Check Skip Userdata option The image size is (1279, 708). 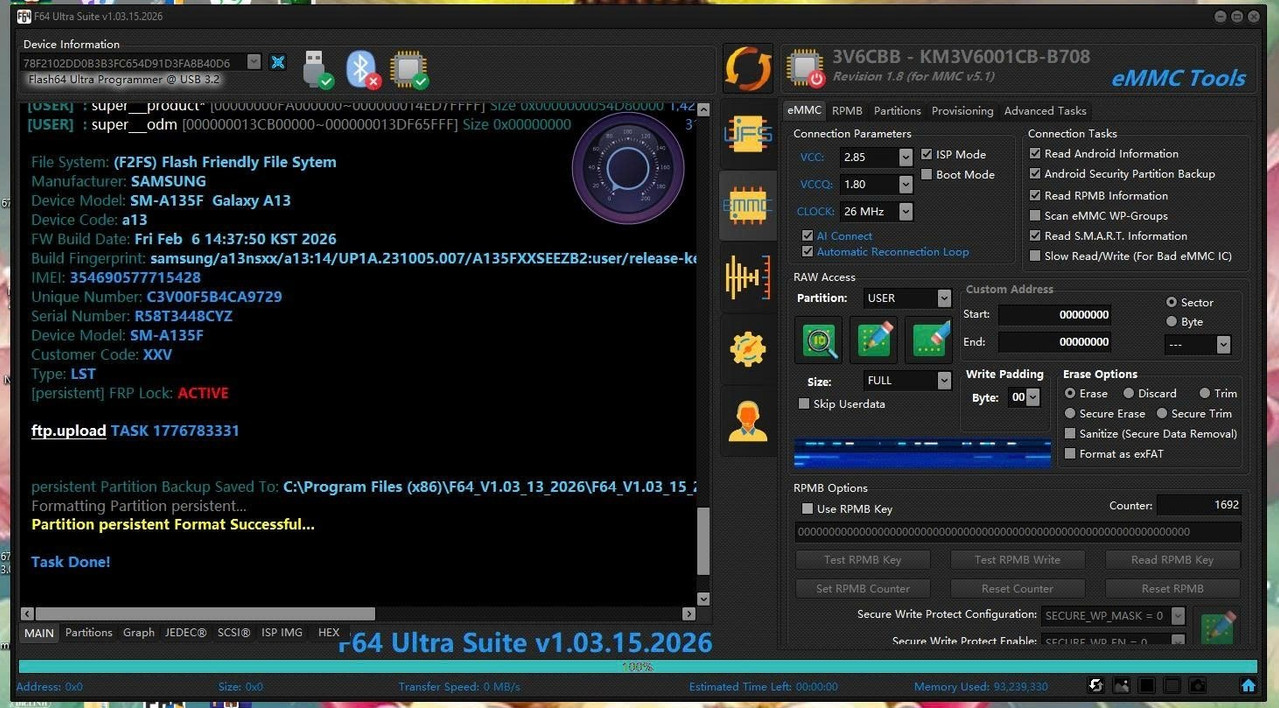point(804,404)
